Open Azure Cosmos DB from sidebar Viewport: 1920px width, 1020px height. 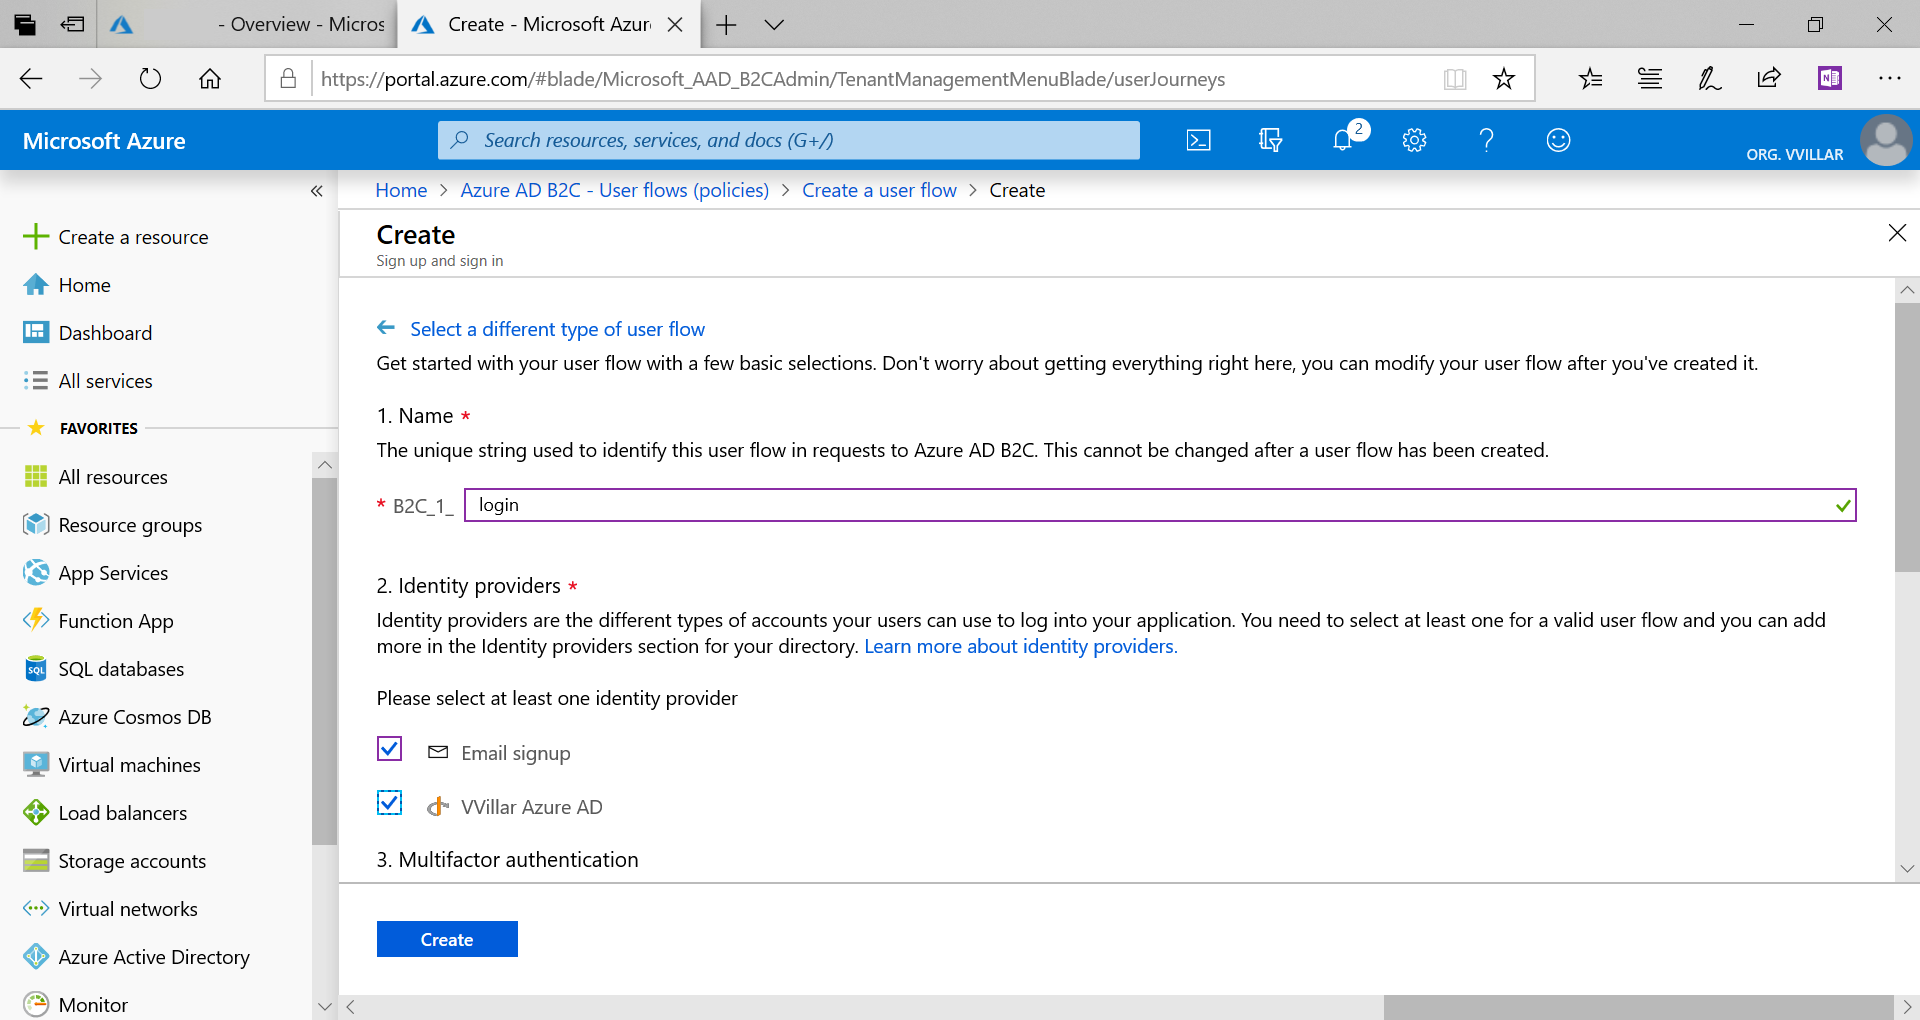134,716
